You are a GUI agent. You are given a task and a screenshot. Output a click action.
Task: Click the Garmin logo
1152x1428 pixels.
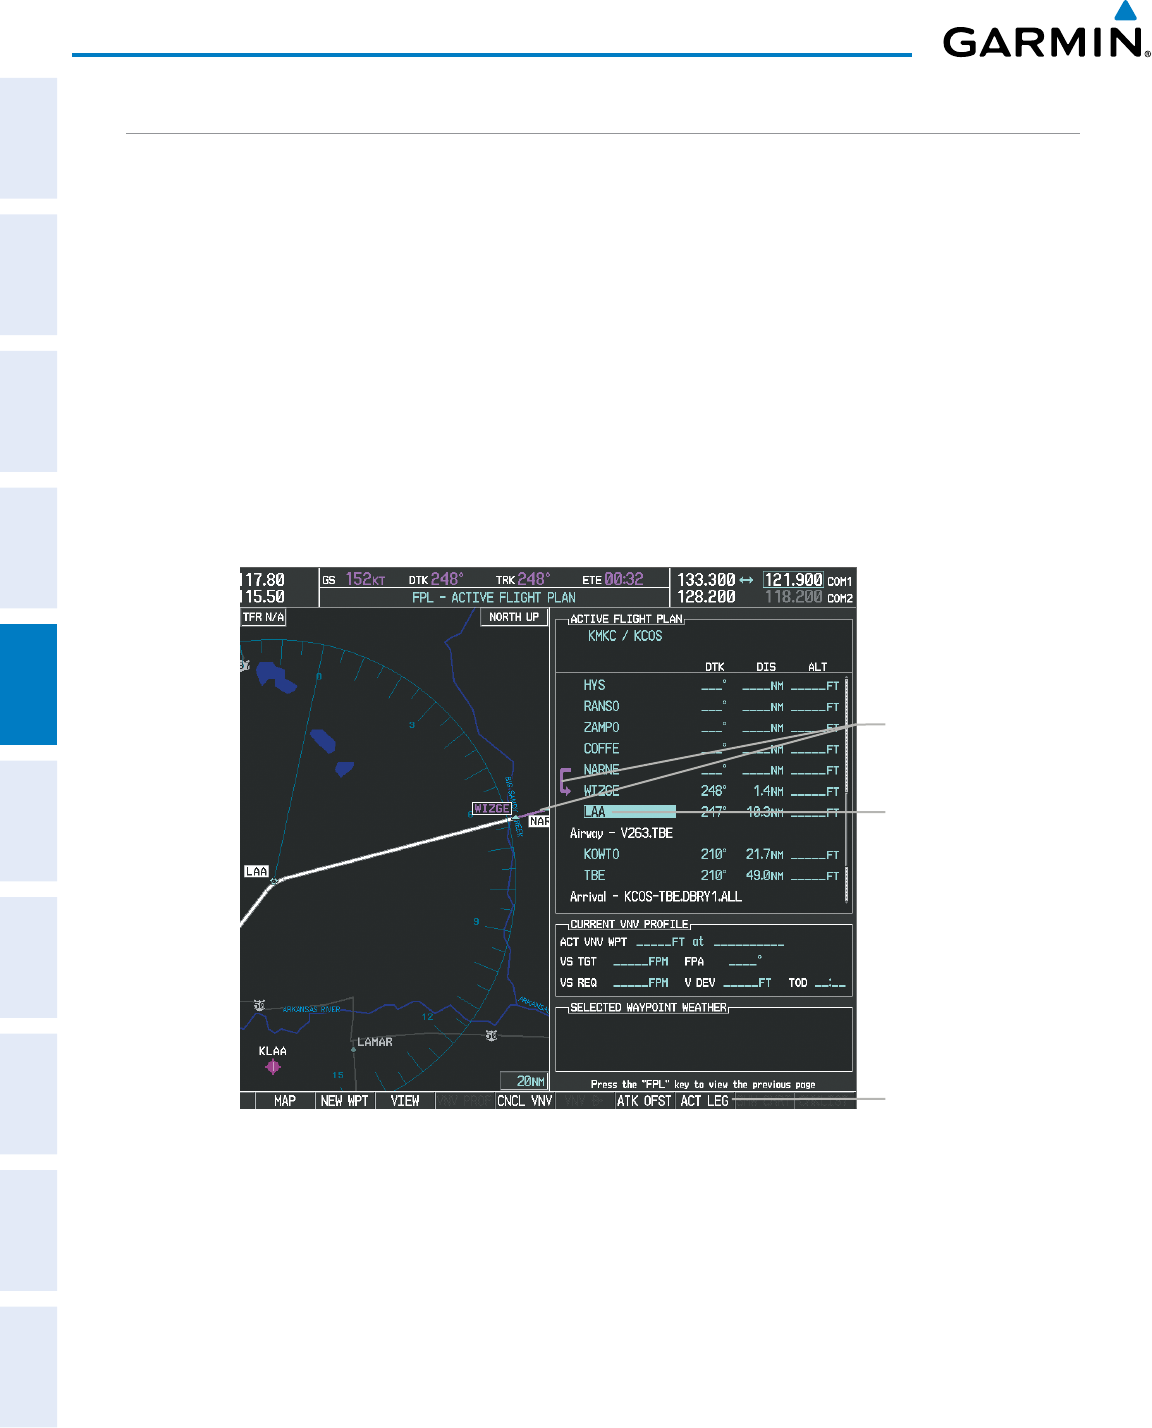point(1046,31)
